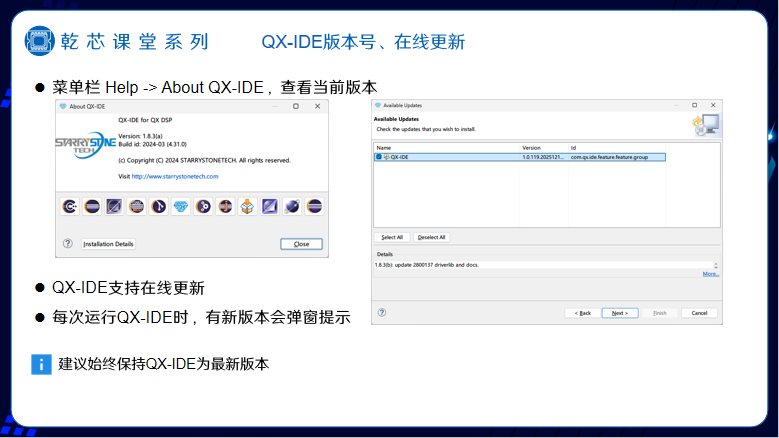The width and height of the screenshot is (779, 438).
Task: Click the C++ feature icon in About QX-IDE
Action: pos(70,206)
